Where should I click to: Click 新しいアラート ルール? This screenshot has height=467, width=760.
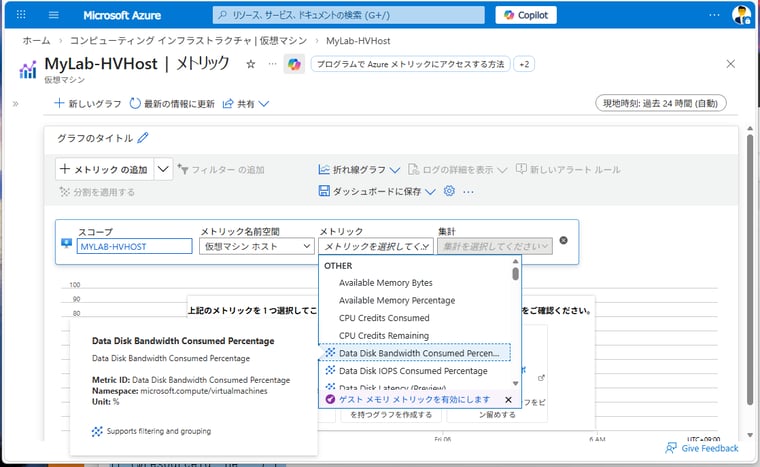(568, 169)
